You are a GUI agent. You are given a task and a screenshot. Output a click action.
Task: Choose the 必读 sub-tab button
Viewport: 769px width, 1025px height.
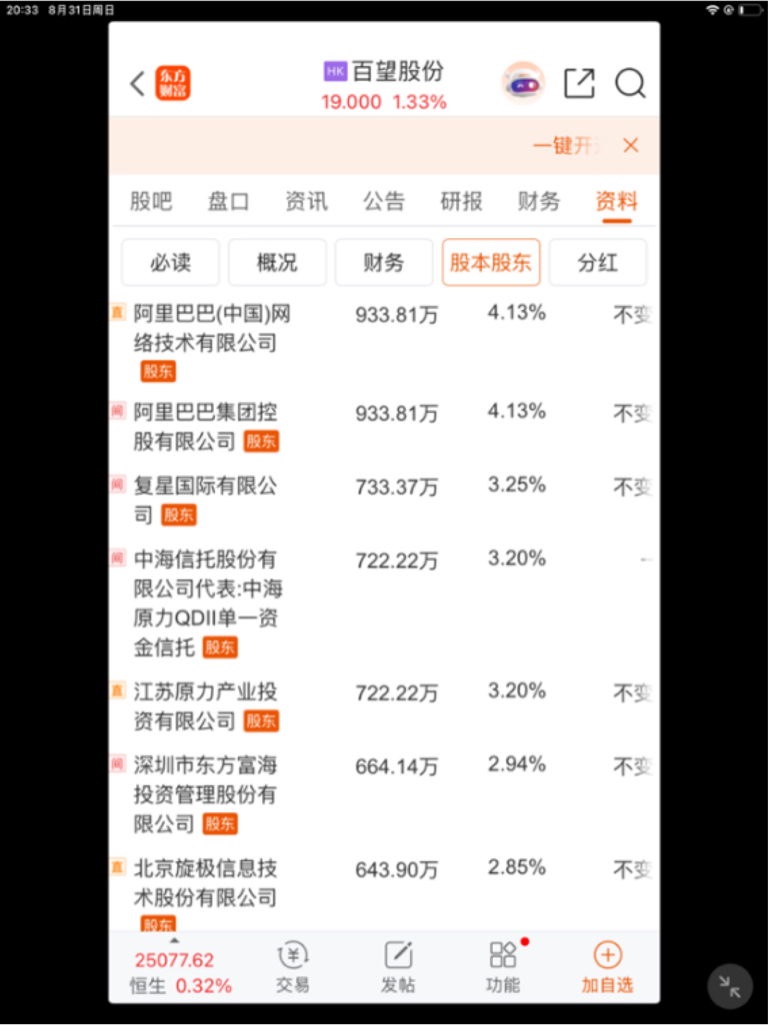171,262
